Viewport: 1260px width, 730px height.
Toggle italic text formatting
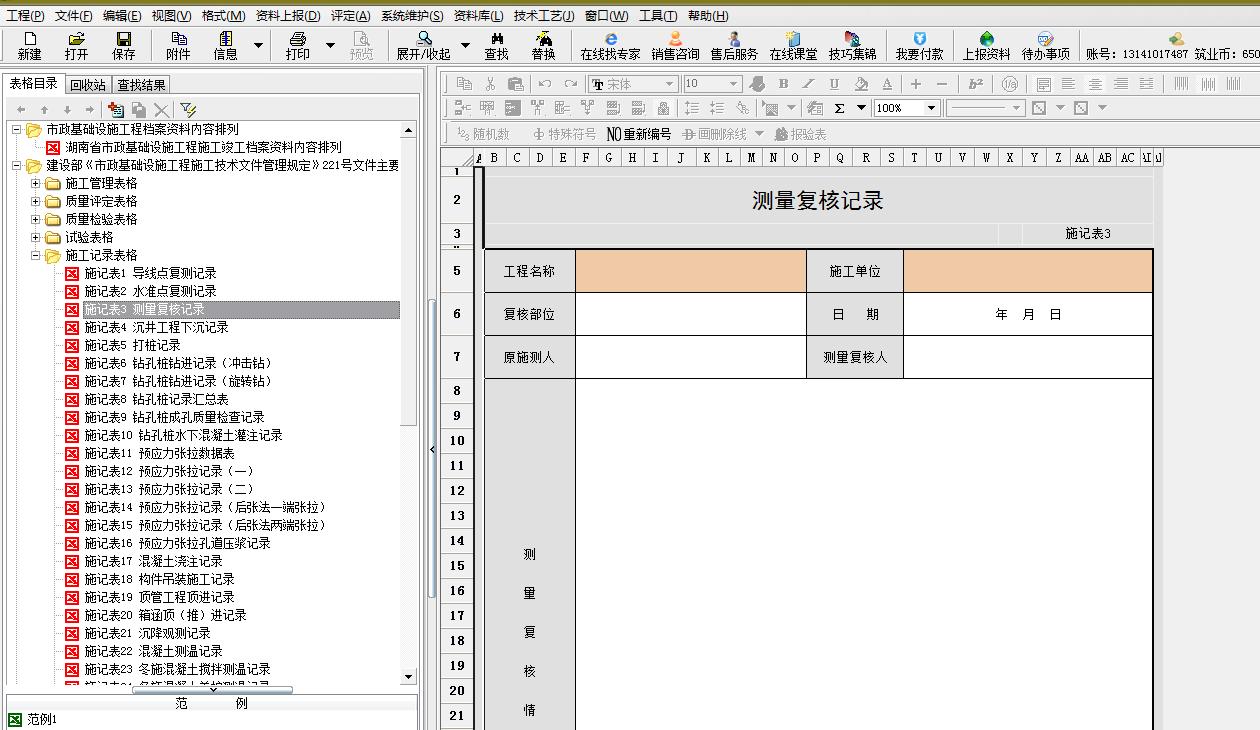pyautogui.click(x=808, y=84)
